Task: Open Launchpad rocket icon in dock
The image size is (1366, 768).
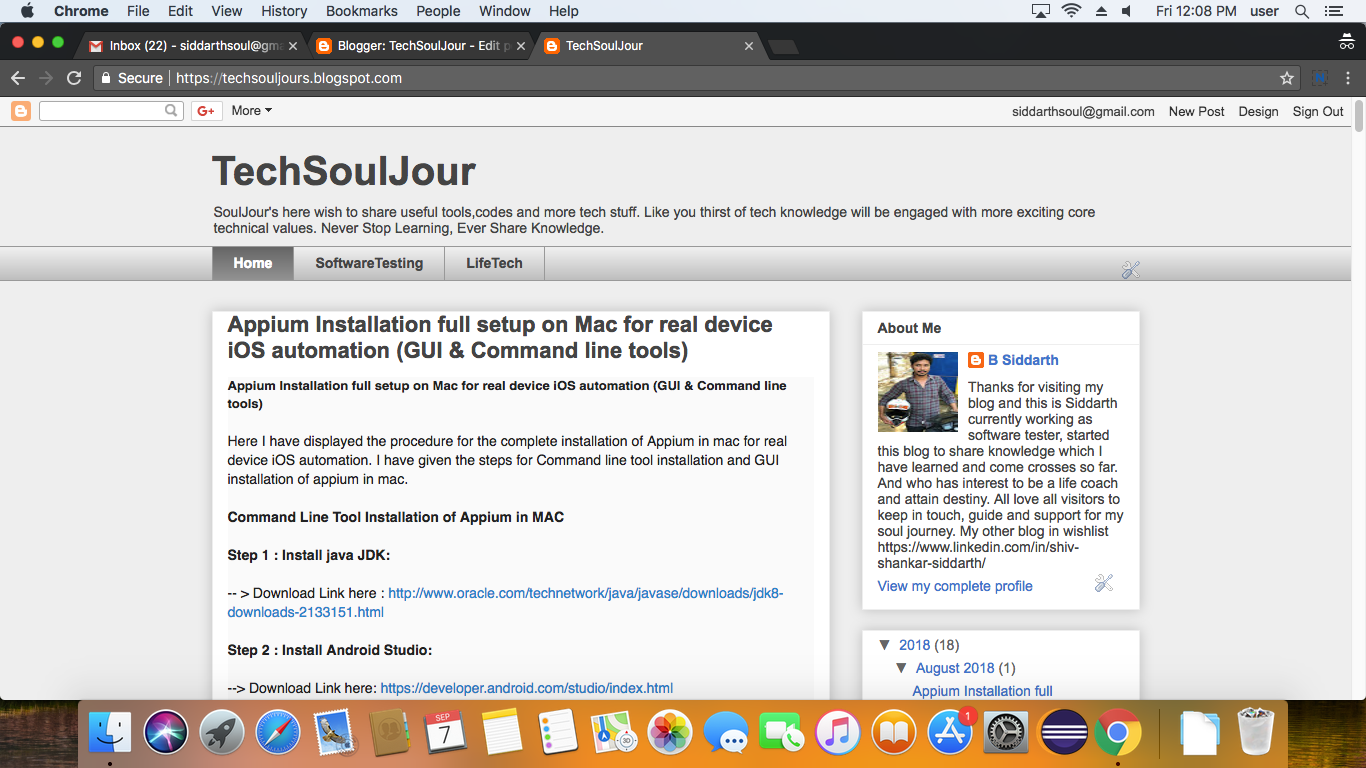Action: 222,735
